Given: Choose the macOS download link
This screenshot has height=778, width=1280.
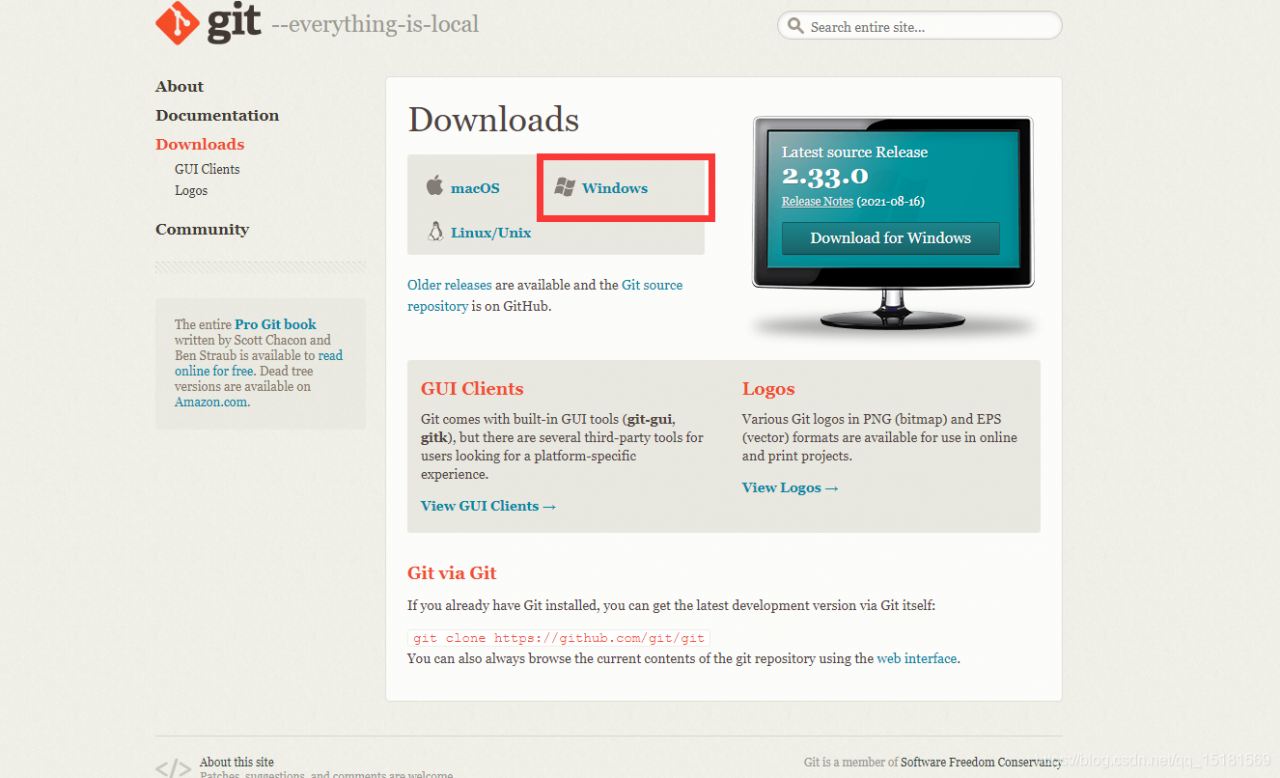Looking at the screenshot, I should 475,188.
